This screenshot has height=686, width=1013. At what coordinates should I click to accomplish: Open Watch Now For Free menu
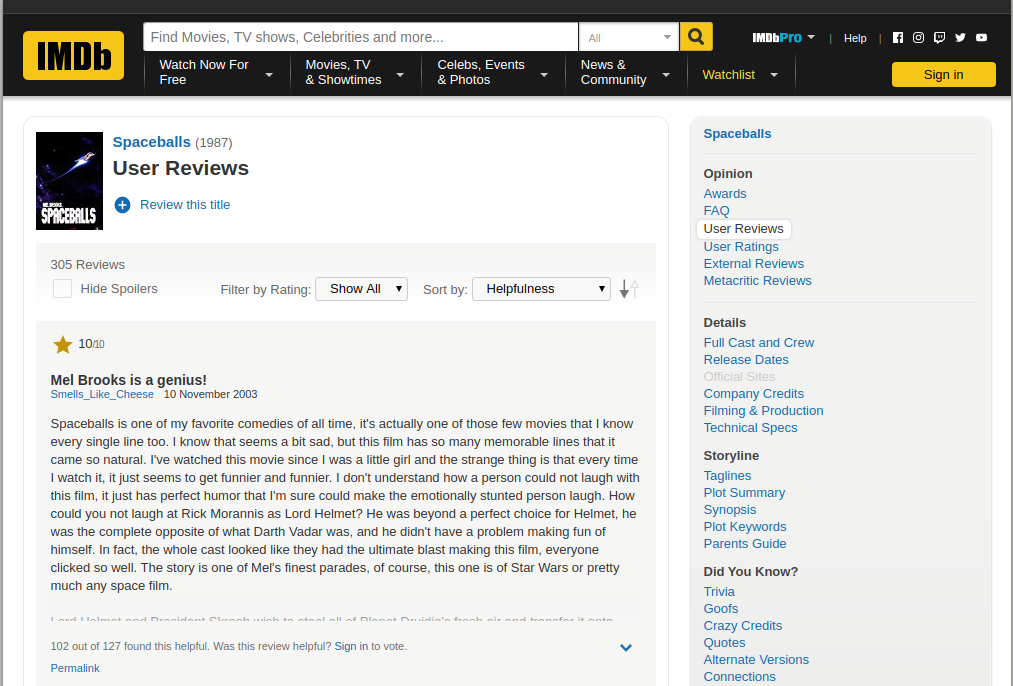click(x=216, y=72)
